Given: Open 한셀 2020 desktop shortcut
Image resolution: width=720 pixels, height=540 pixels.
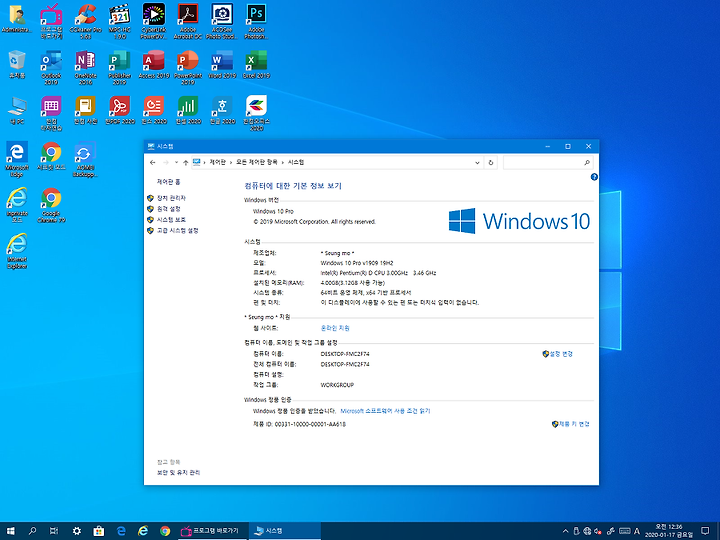Looking at the screenshot, I should [188, 110].
